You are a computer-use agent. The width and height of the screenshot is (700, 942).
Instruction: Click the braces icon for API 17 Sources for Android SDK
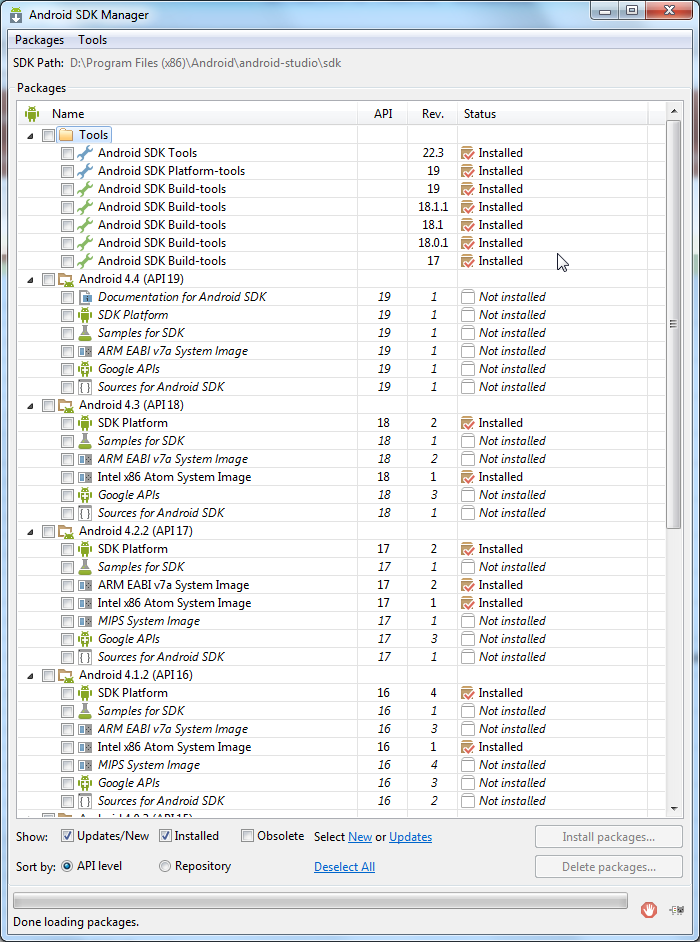(85, 657)
